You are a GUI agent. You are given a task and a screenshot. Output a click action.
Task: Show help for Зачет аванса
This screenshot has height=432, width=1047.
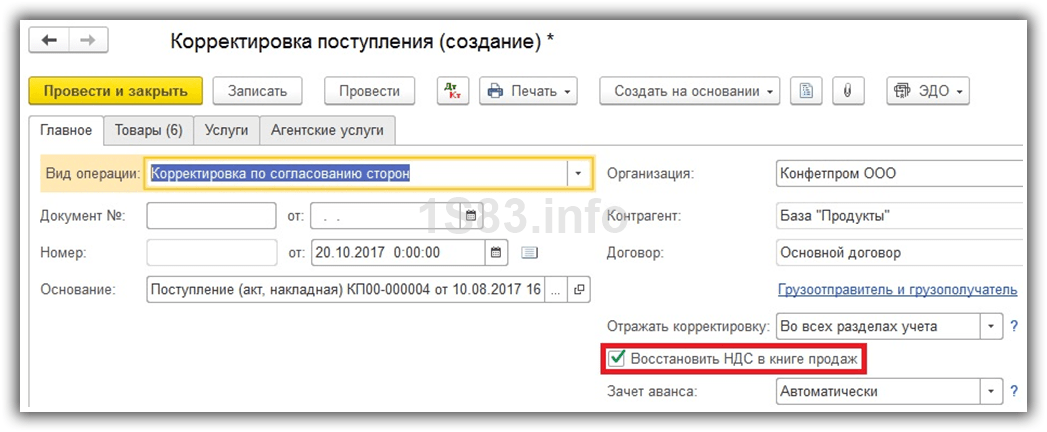1014,391
